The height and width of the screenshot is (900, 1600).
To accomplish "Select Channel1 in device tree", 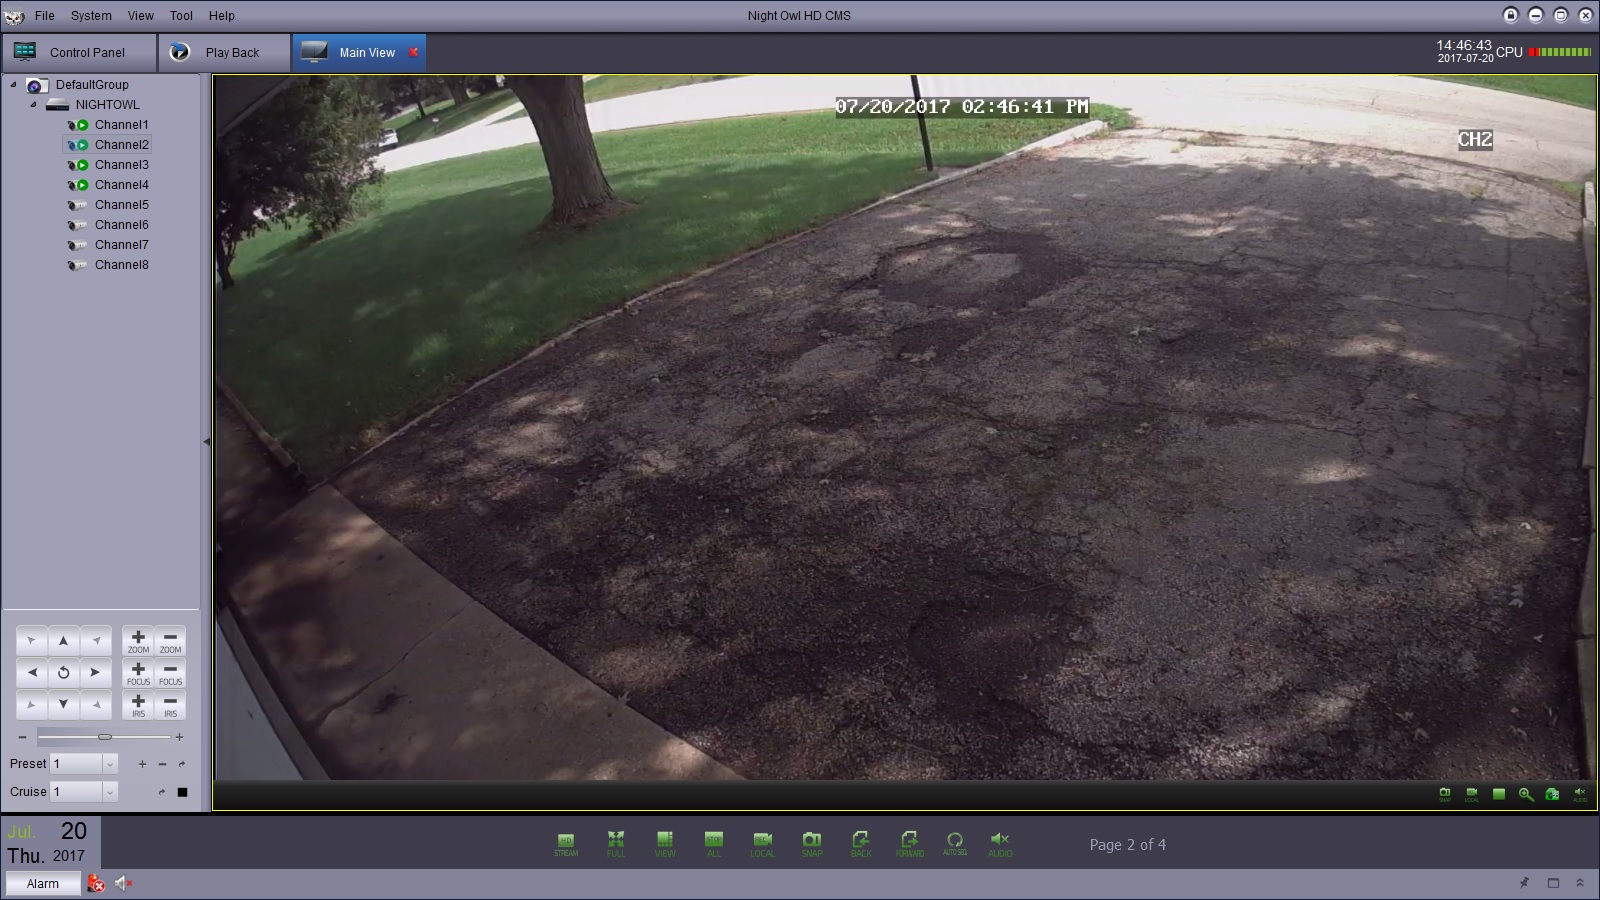I will (121, 125).
